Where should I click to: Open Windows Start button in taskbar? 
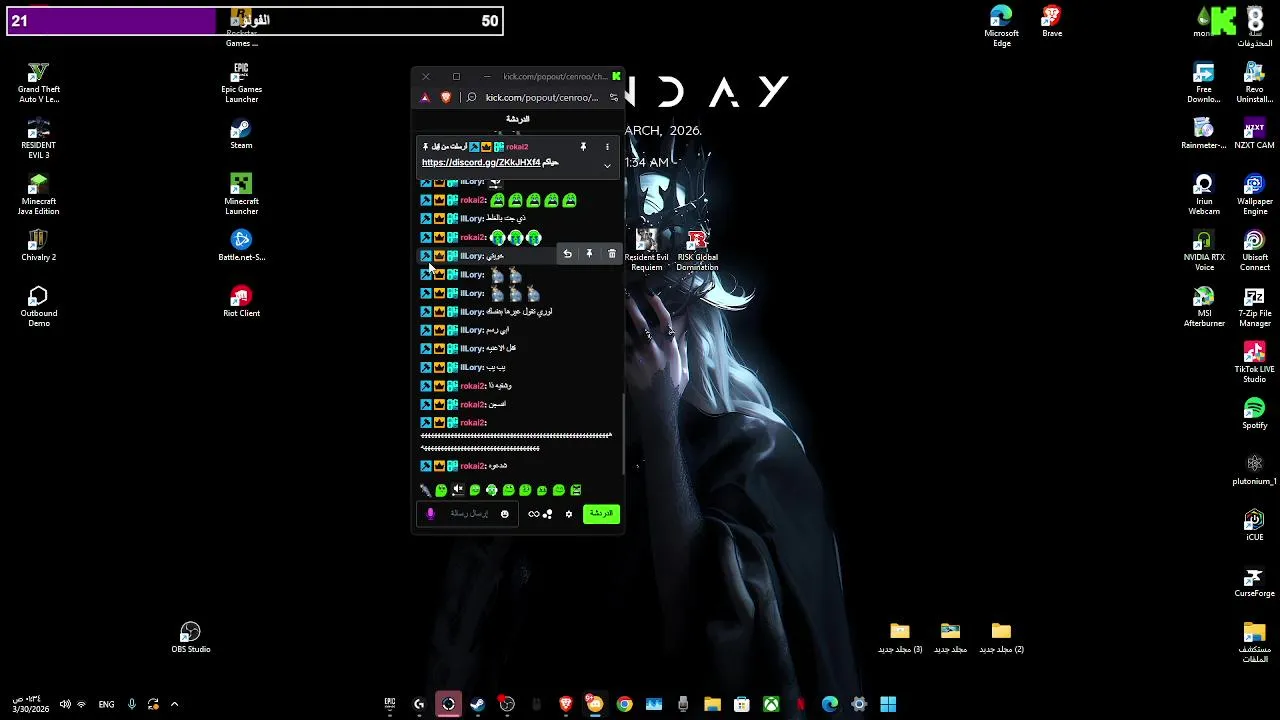(888, 704)
